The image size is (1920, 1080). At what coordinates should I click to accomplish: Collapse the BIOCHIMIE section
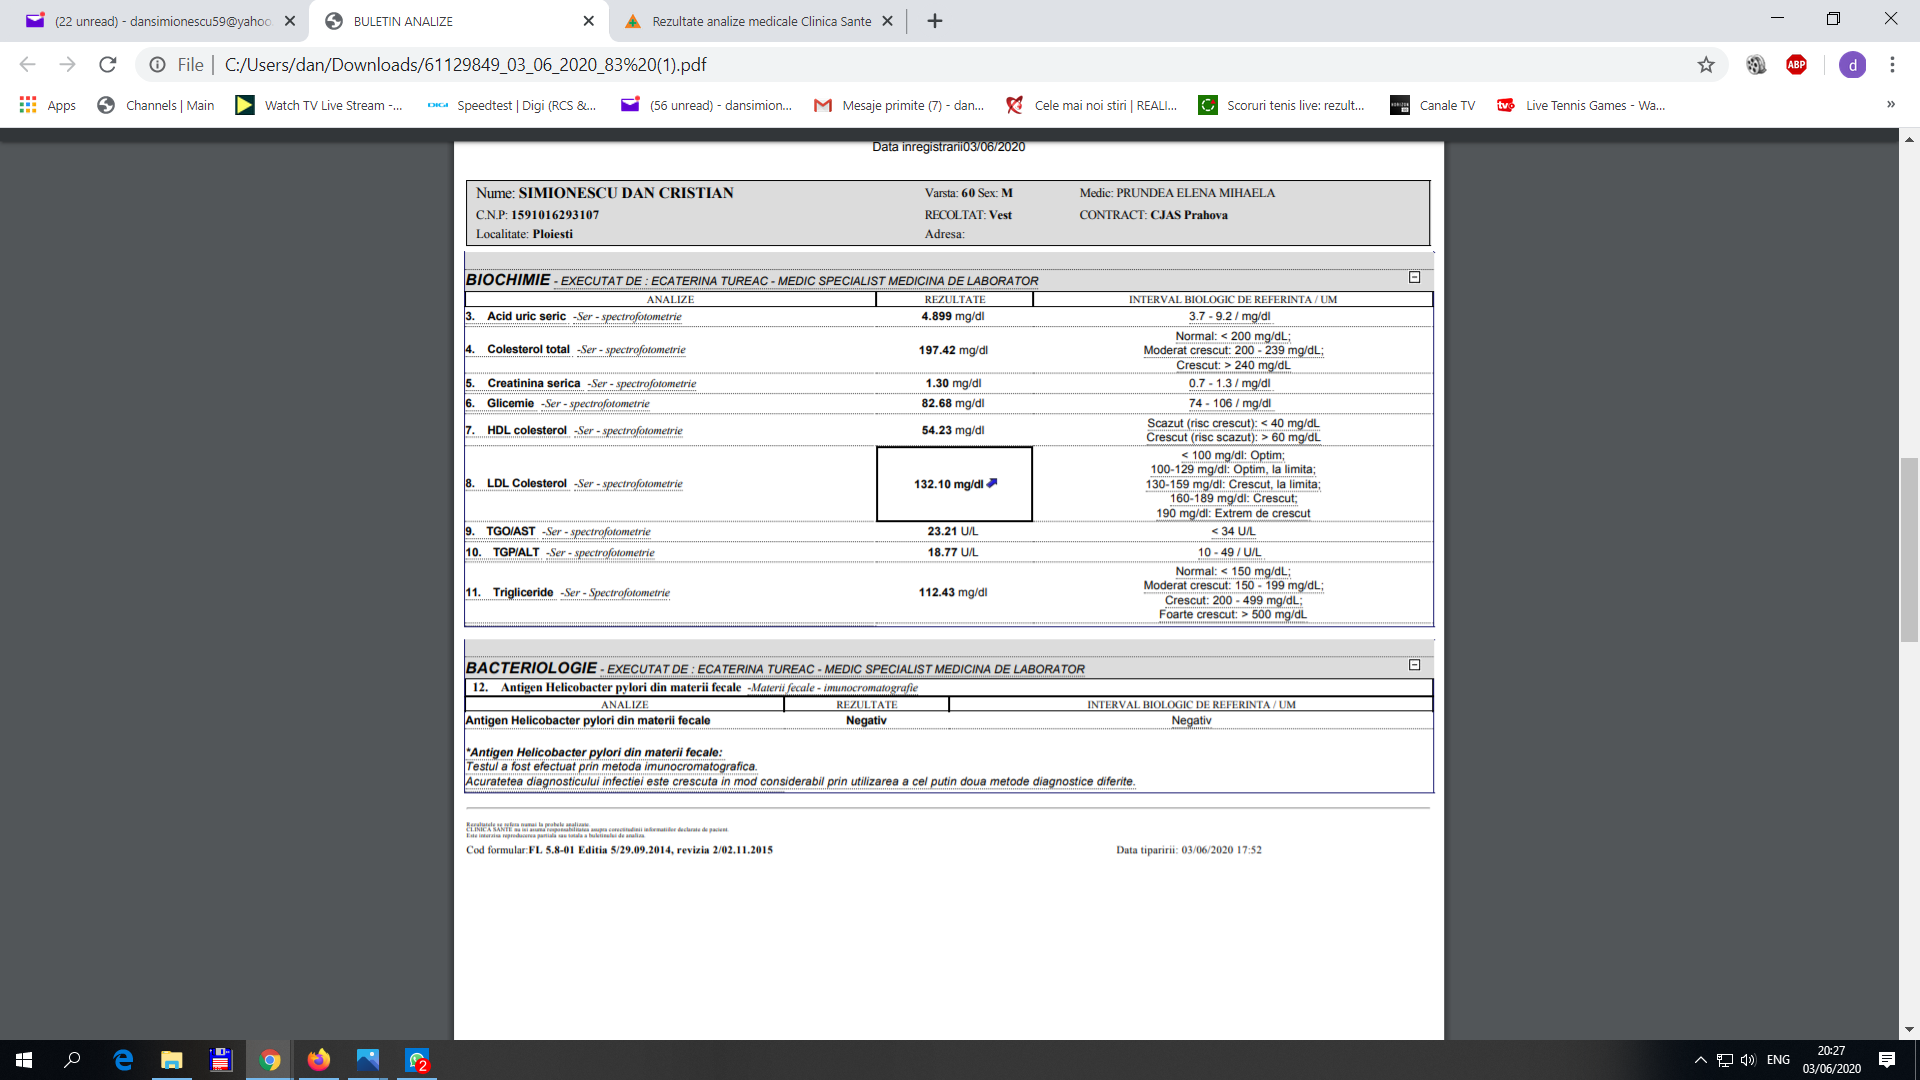[1414, 277]
